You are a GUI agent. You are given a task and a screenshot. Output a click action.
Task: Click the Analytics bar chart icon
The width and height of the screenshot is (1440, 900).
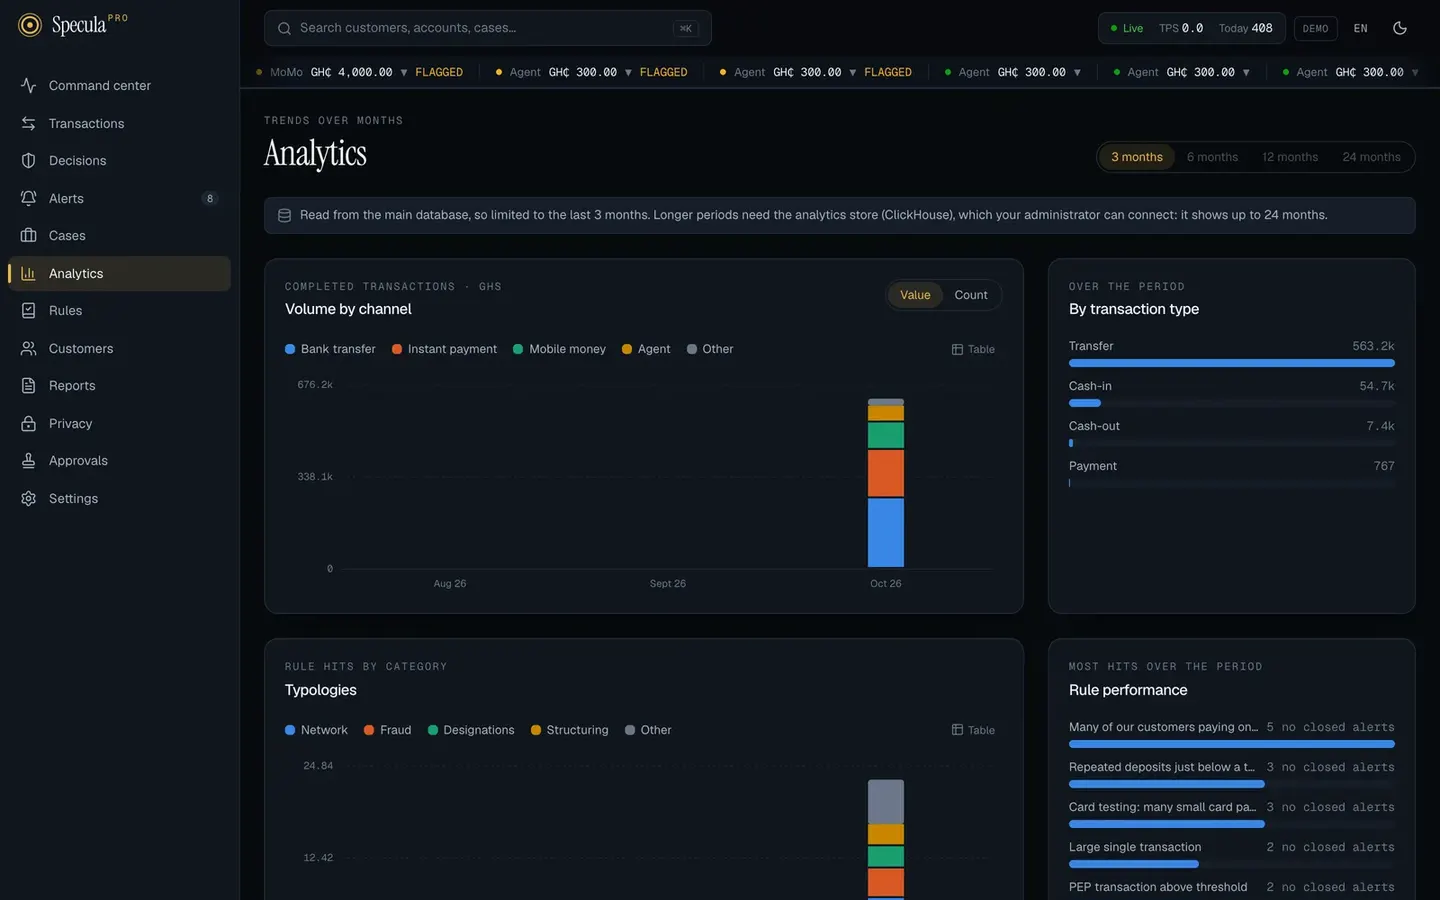click(x=28, y=273)
